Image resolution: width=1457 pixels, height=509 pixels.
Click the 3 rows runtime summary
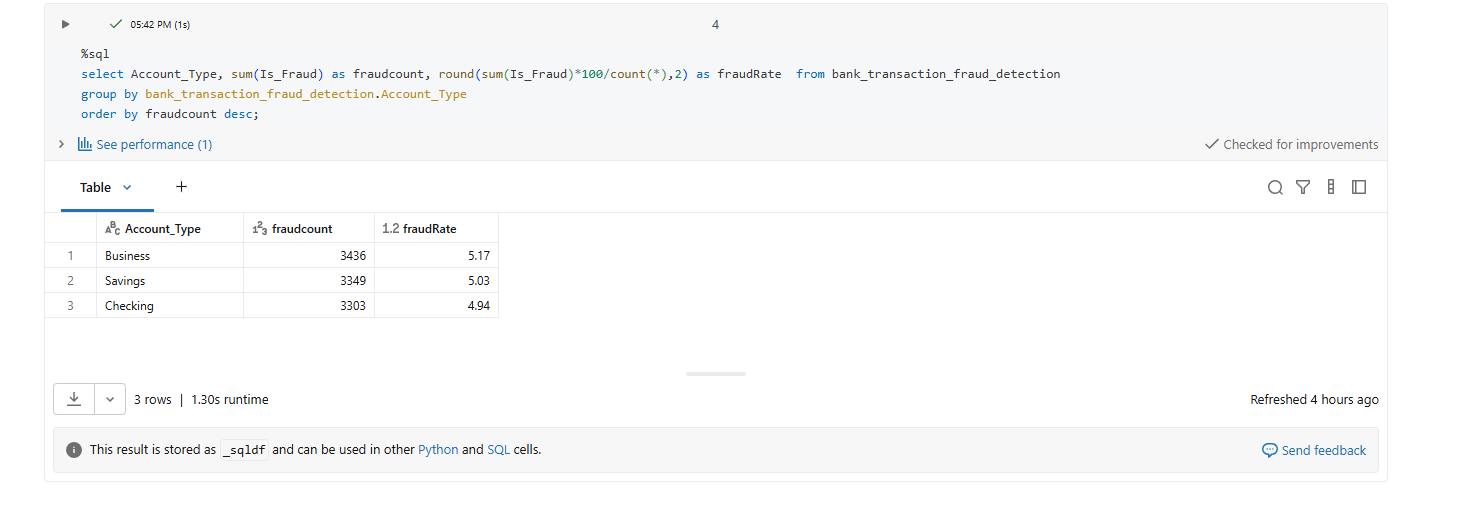pyautogui.click(x=201, y=399)
